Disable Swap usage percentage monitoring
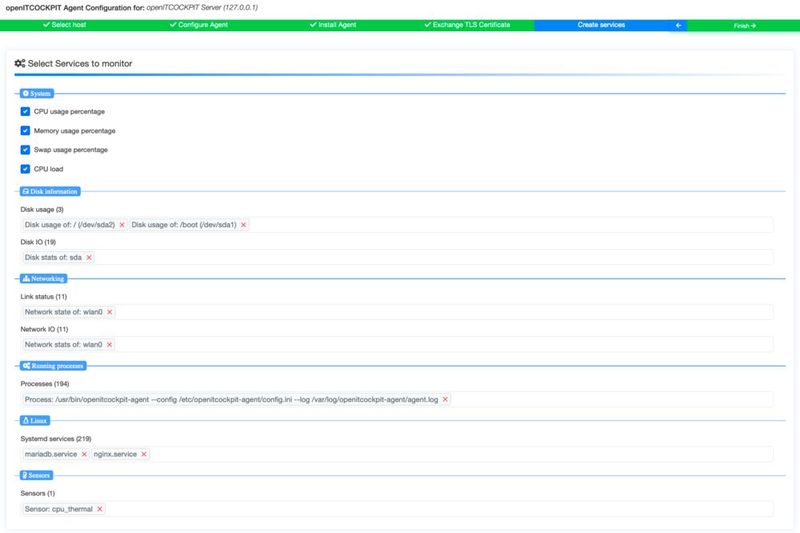This screenshot has height=533, width=800. click(26, 149)
